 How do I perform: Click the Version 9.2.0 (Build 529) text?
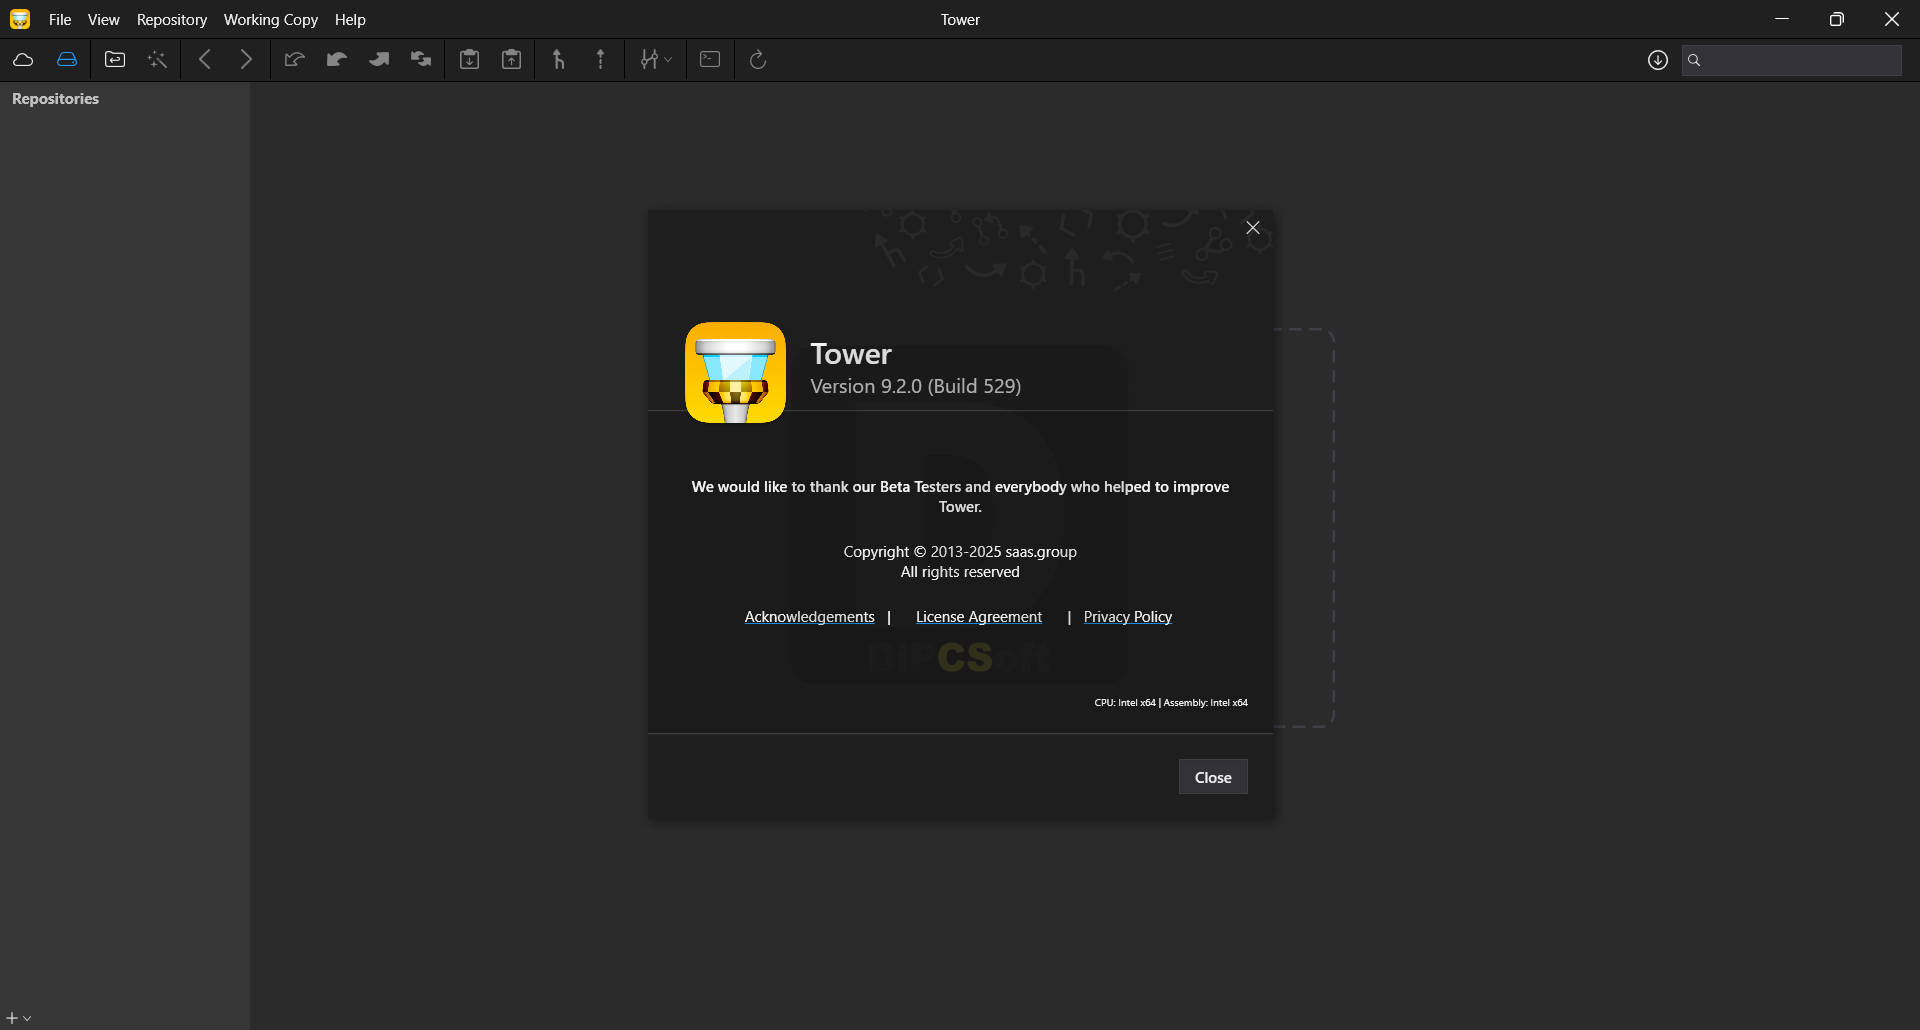pyautogui.click(x=915, y=386)
